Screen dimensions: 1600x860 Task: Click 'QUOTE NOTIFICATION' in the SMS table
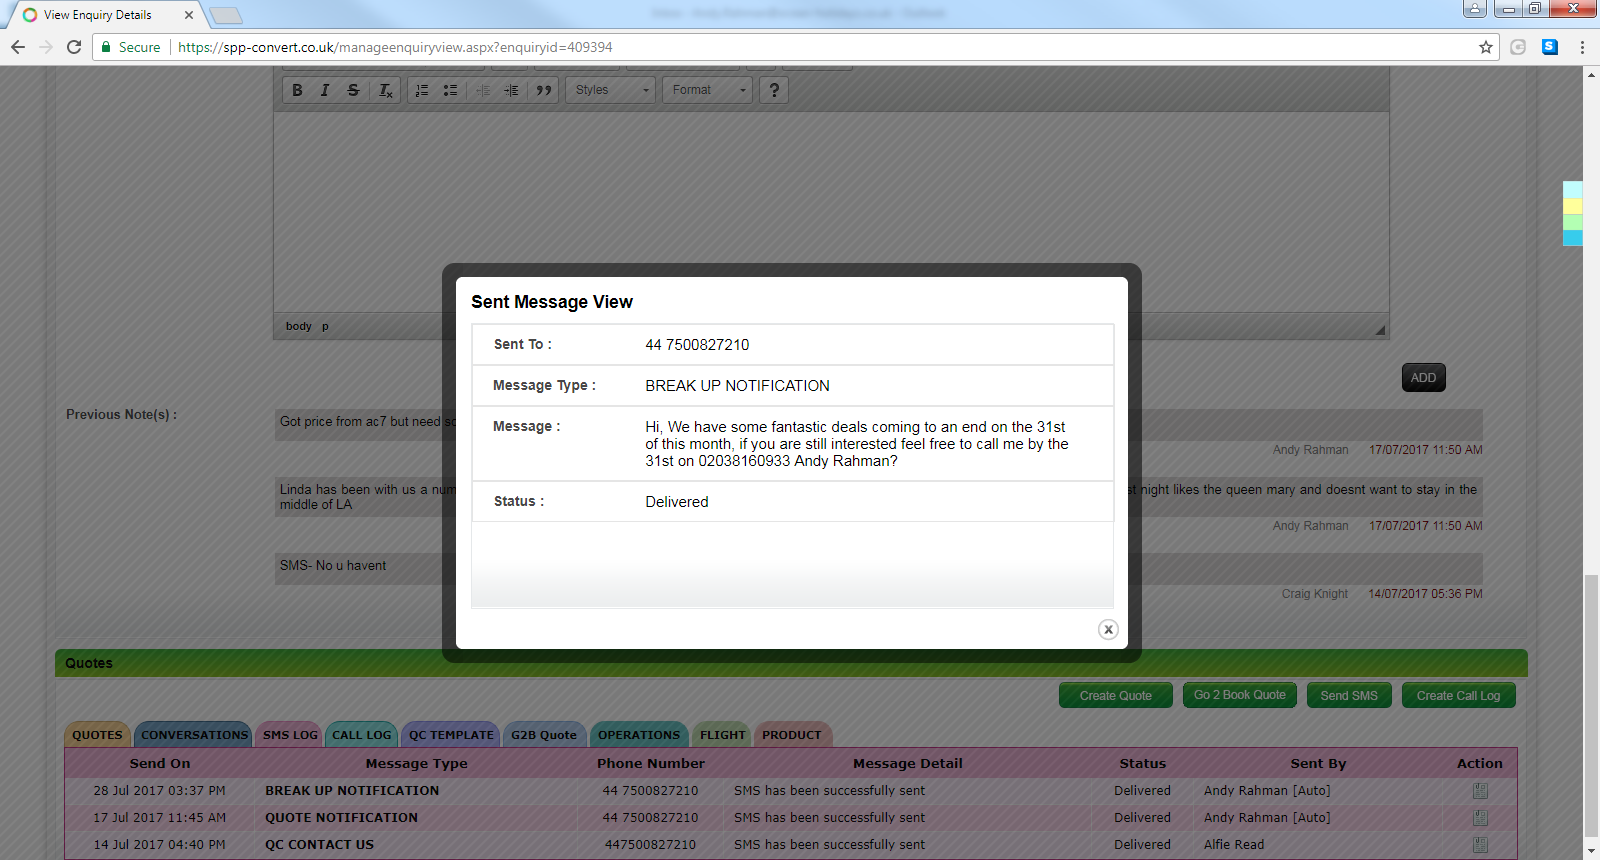pos(342,818)
